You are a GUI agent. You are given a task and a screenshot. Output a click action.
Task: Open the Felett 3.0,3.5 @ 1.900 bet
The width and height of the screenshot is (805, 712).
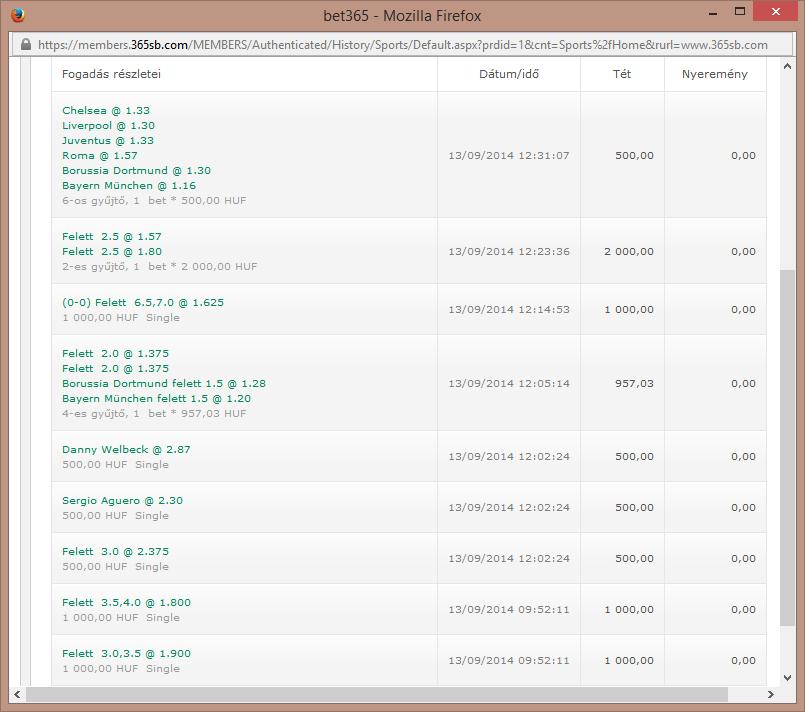coord(126,653)
